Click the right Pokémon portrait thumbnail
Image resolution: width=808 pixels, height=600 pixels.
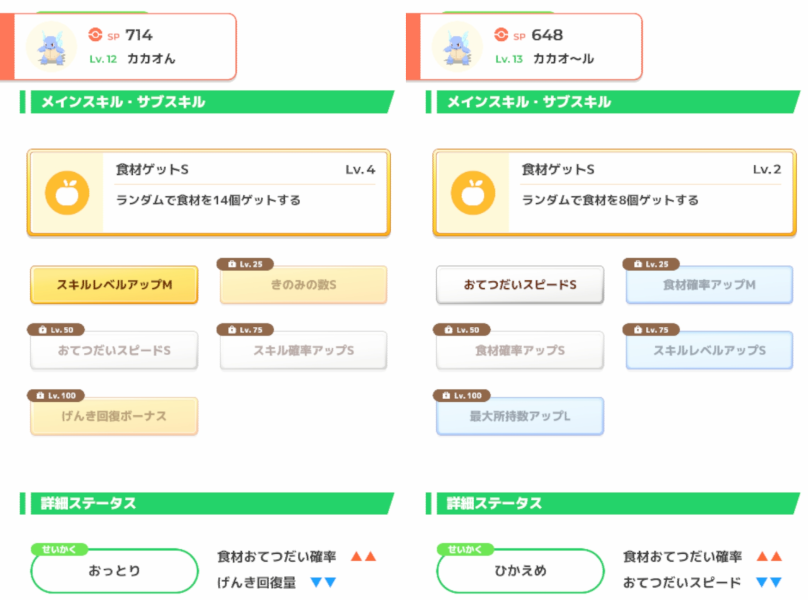click(x=458, y=45)
